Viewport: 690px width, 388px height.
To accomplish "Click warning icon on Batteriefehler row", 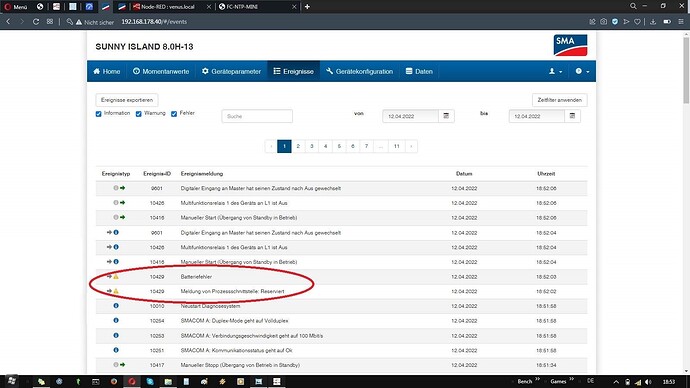I will (116, 276).
